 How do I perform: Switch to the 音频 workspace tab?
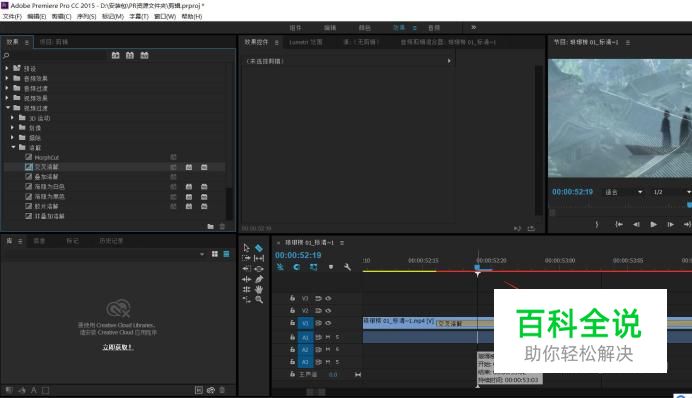(434, 28)
